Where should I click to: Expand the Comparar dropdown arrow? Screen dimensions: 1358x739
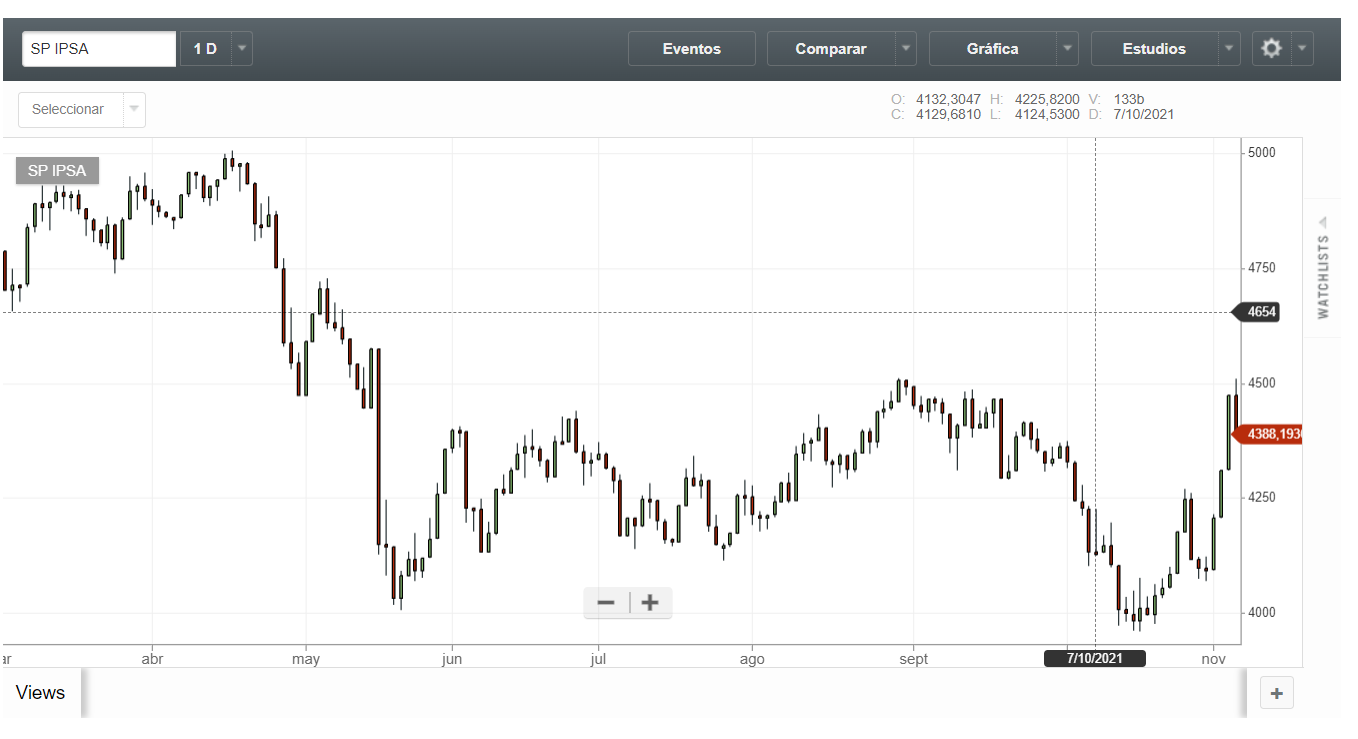[905, 48]
